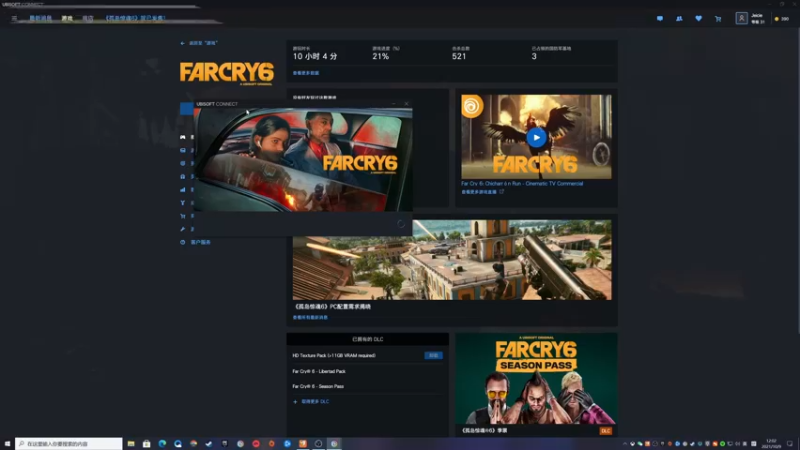Open the shopping cart icon in the header
Screen dimensions: 800x450
[718, 19]
